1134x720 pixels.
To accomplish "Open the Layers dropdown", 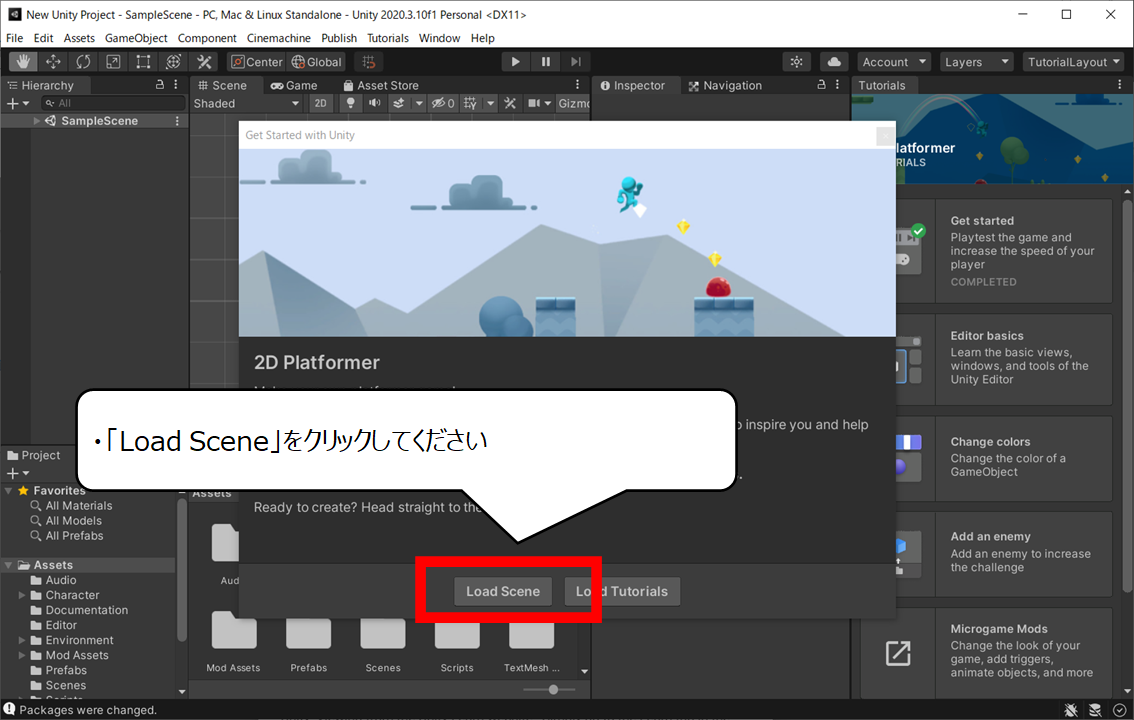I will click(976, 62).
